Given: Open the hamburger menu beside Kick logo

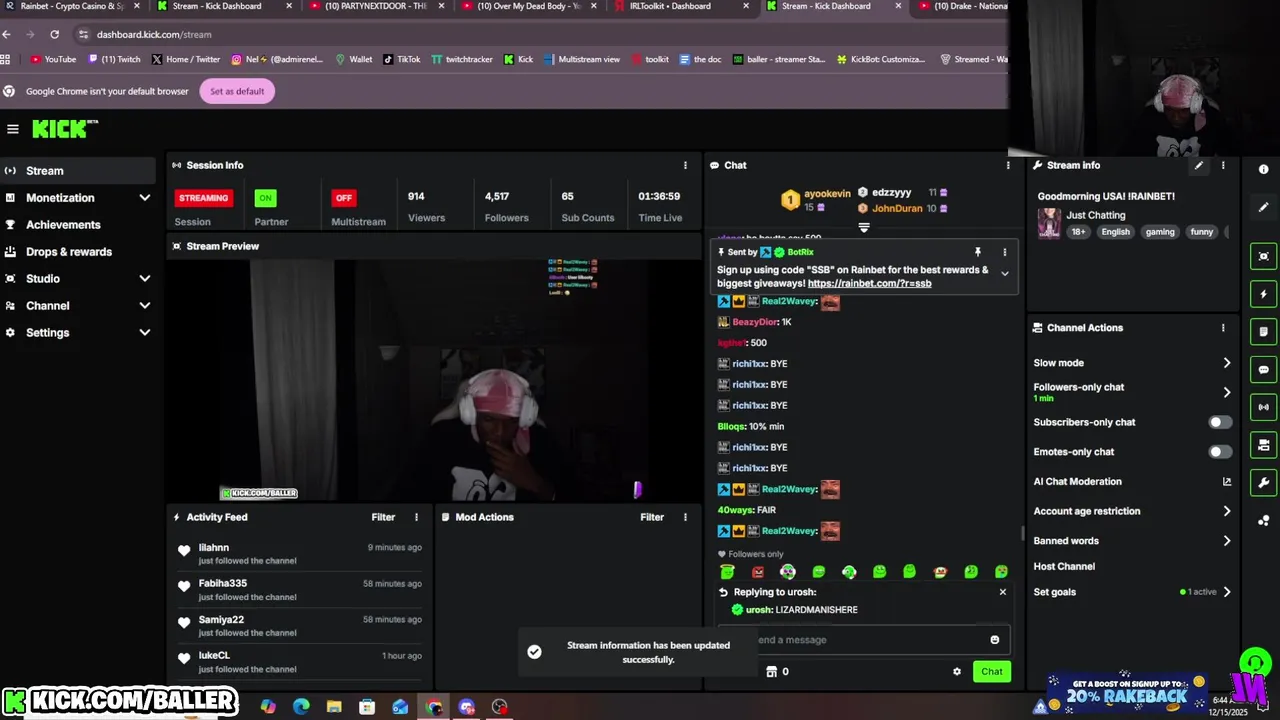Looking at the screenshot, I should pyautogui.click(x=12, y=129).
